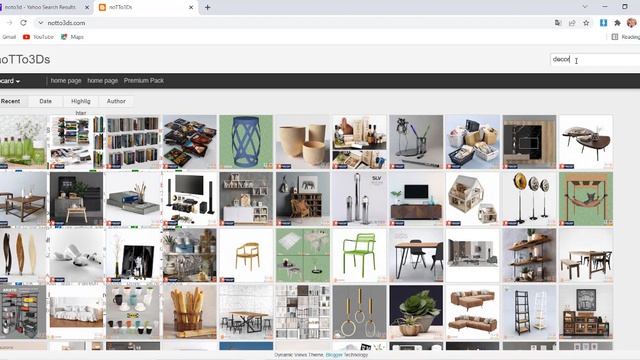Select the Highlig sort tab
This screenshot has height=360, width=640.
81,101
